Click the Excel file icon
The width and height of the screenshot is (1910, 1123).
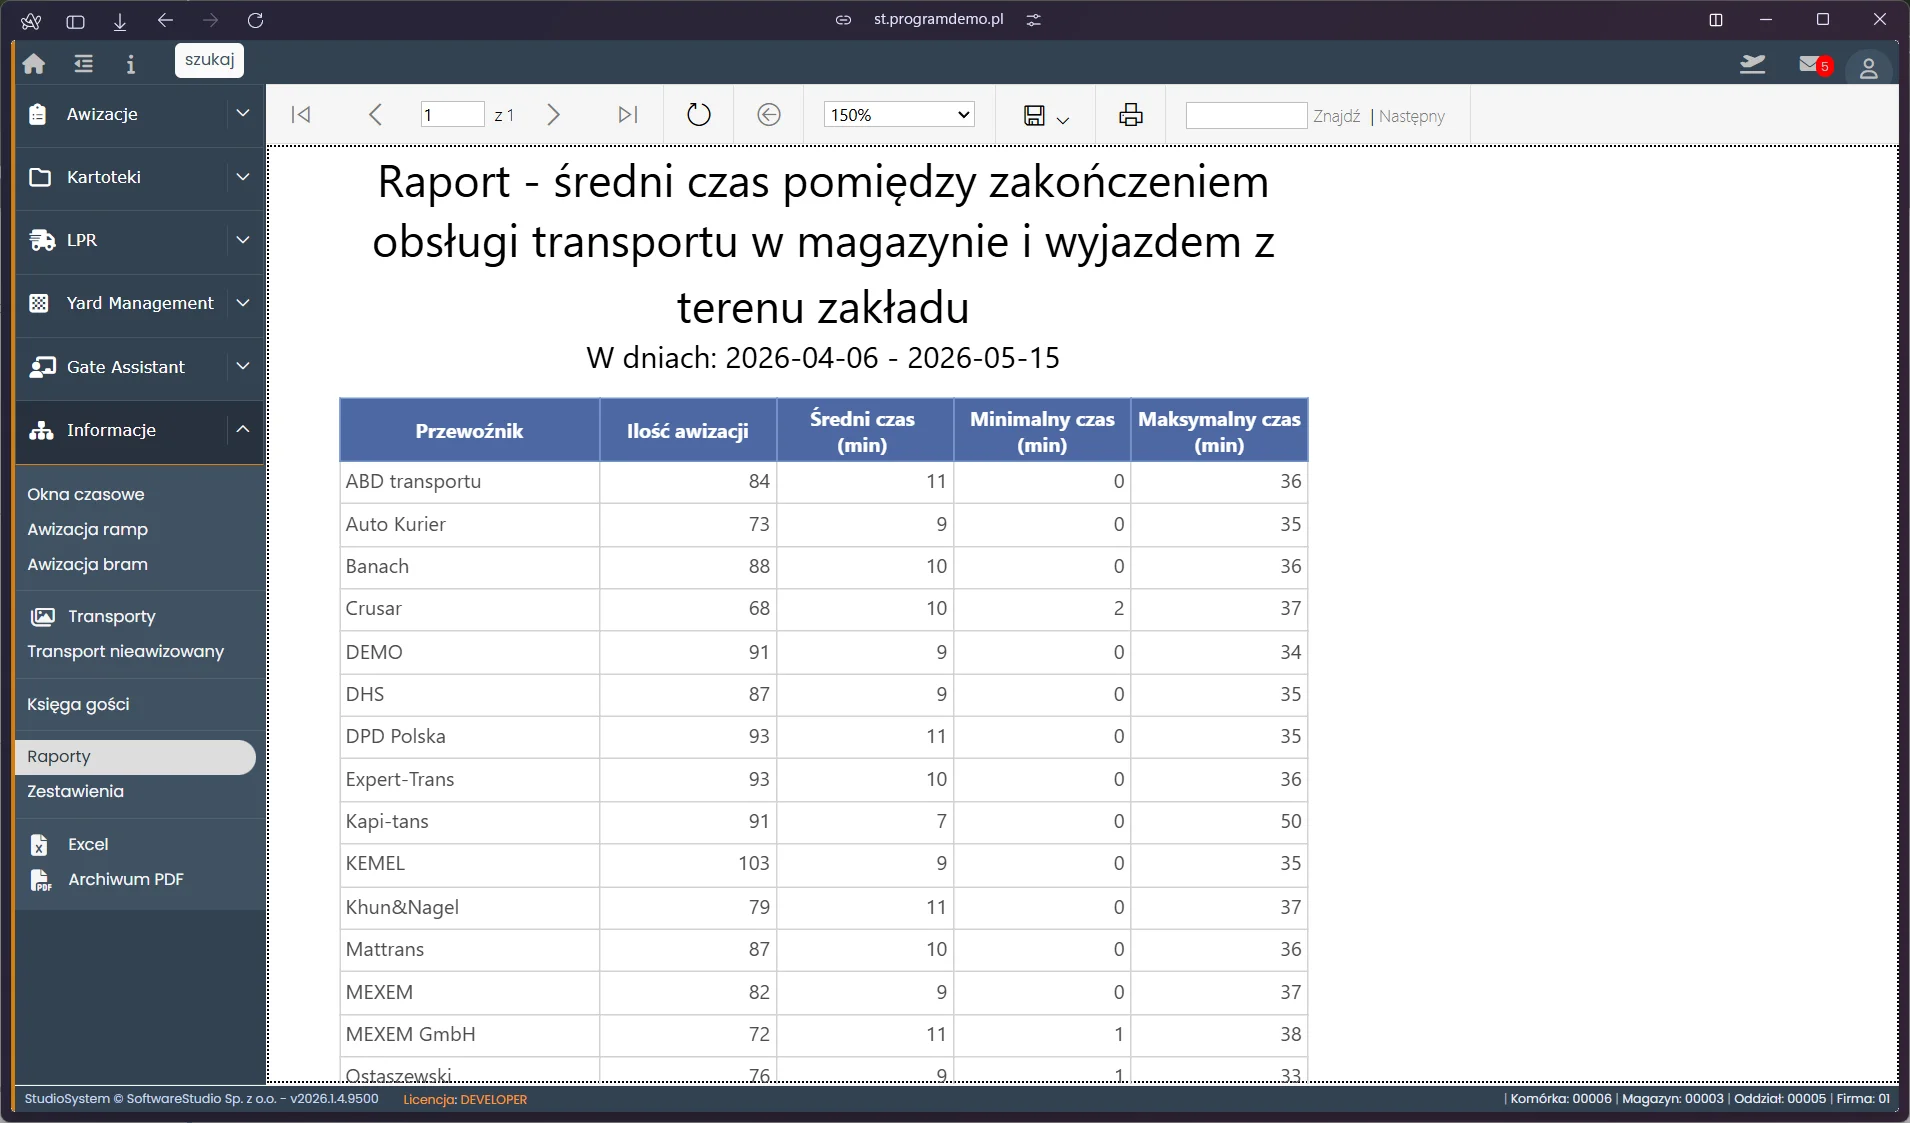(39, 845)
